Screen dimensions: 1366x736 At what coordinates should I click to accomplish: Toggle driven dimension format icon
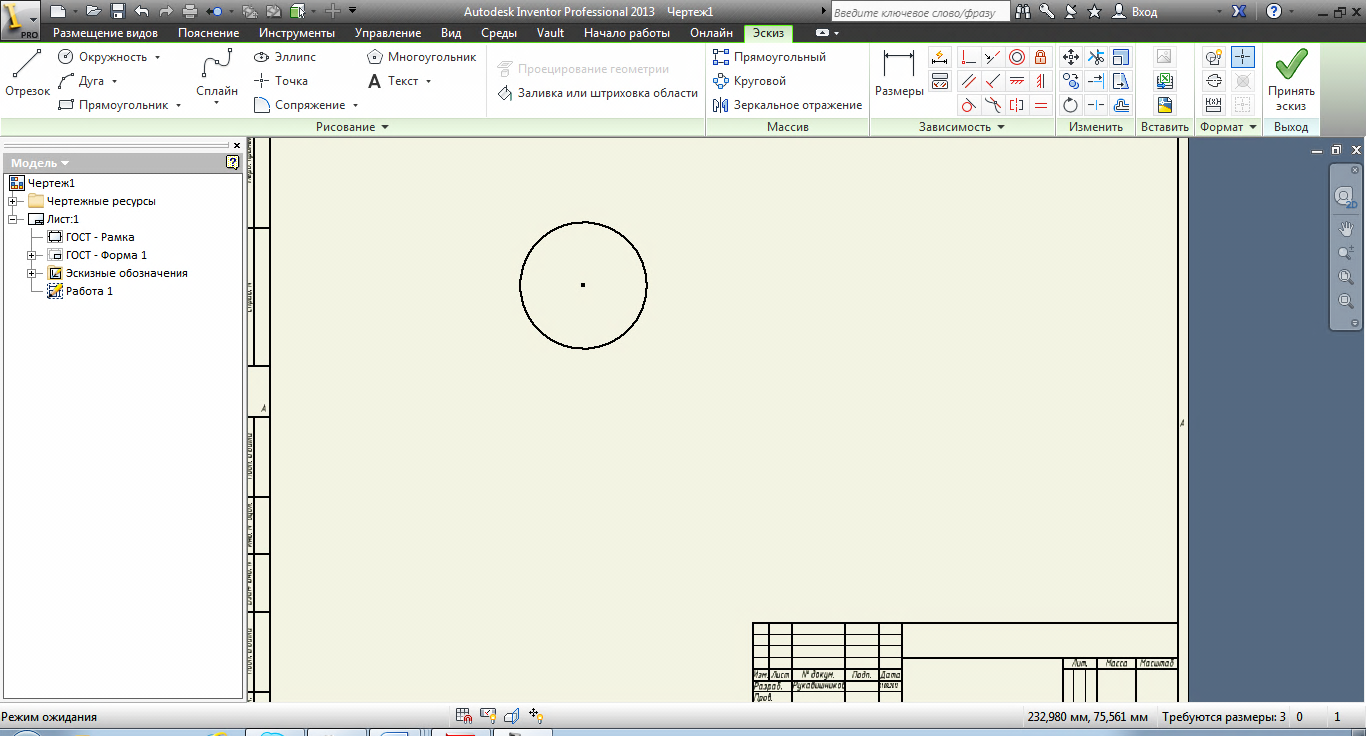click(1214, 105)
